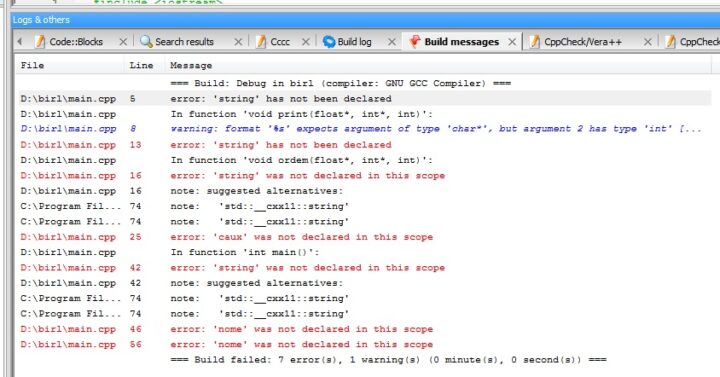Image resolution: width=720 pixels, height=377 pixels.
Task: Select the Build messages tab
Action: point(461,42)
